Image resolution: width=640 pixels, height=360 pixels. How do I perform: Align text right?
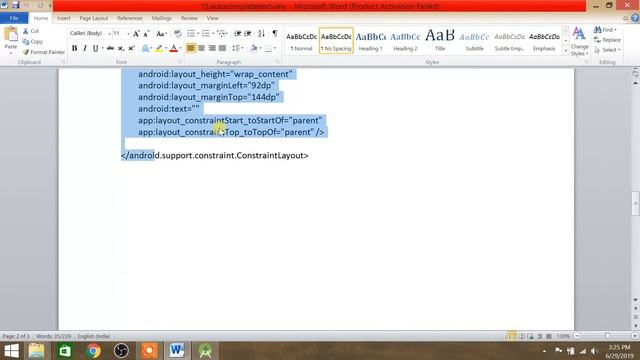click(212, 48)
